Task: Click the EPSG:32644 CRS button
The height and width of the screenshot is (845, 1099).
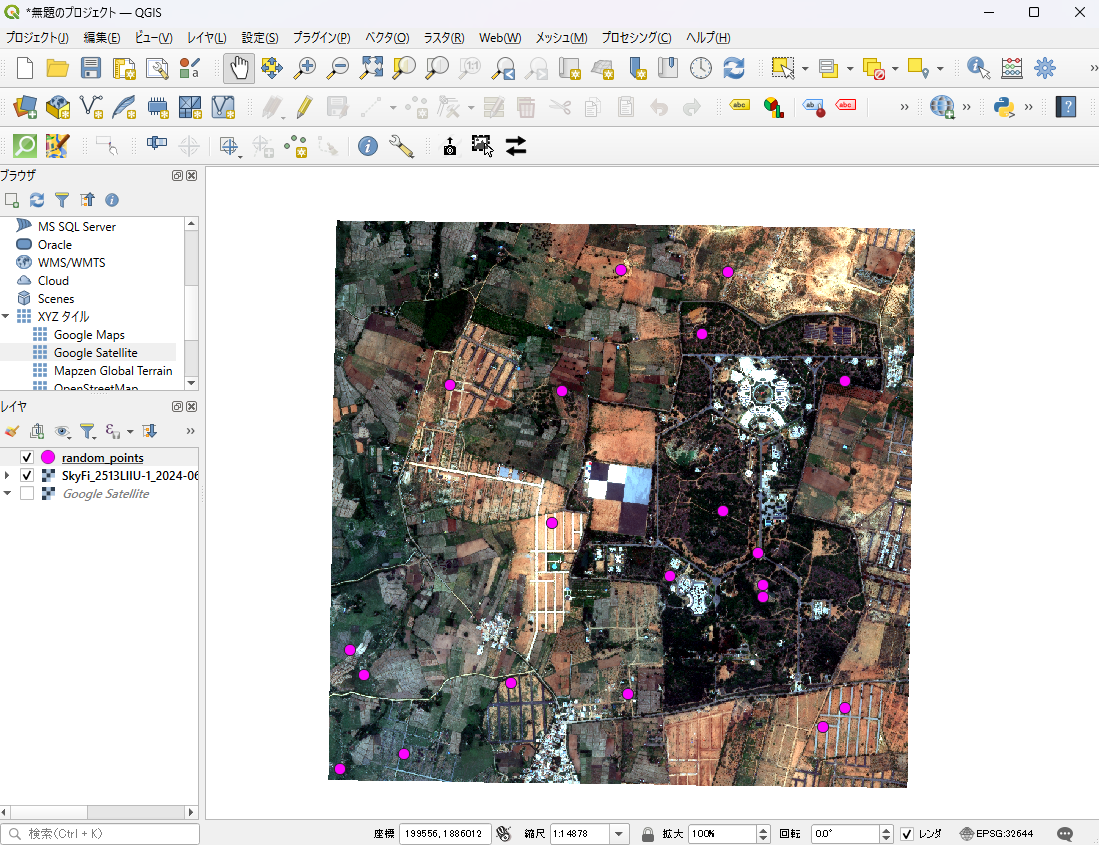Action: [996, 834]
